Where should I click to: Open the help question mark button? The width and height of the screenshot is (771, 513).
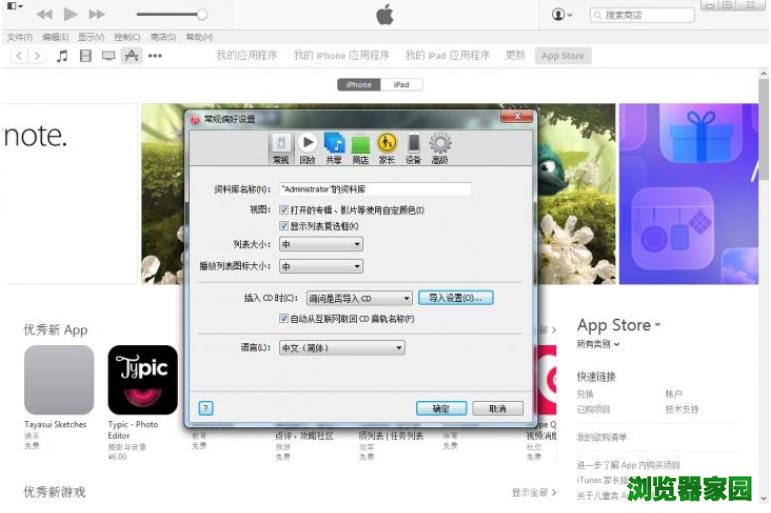coord(206,408)
